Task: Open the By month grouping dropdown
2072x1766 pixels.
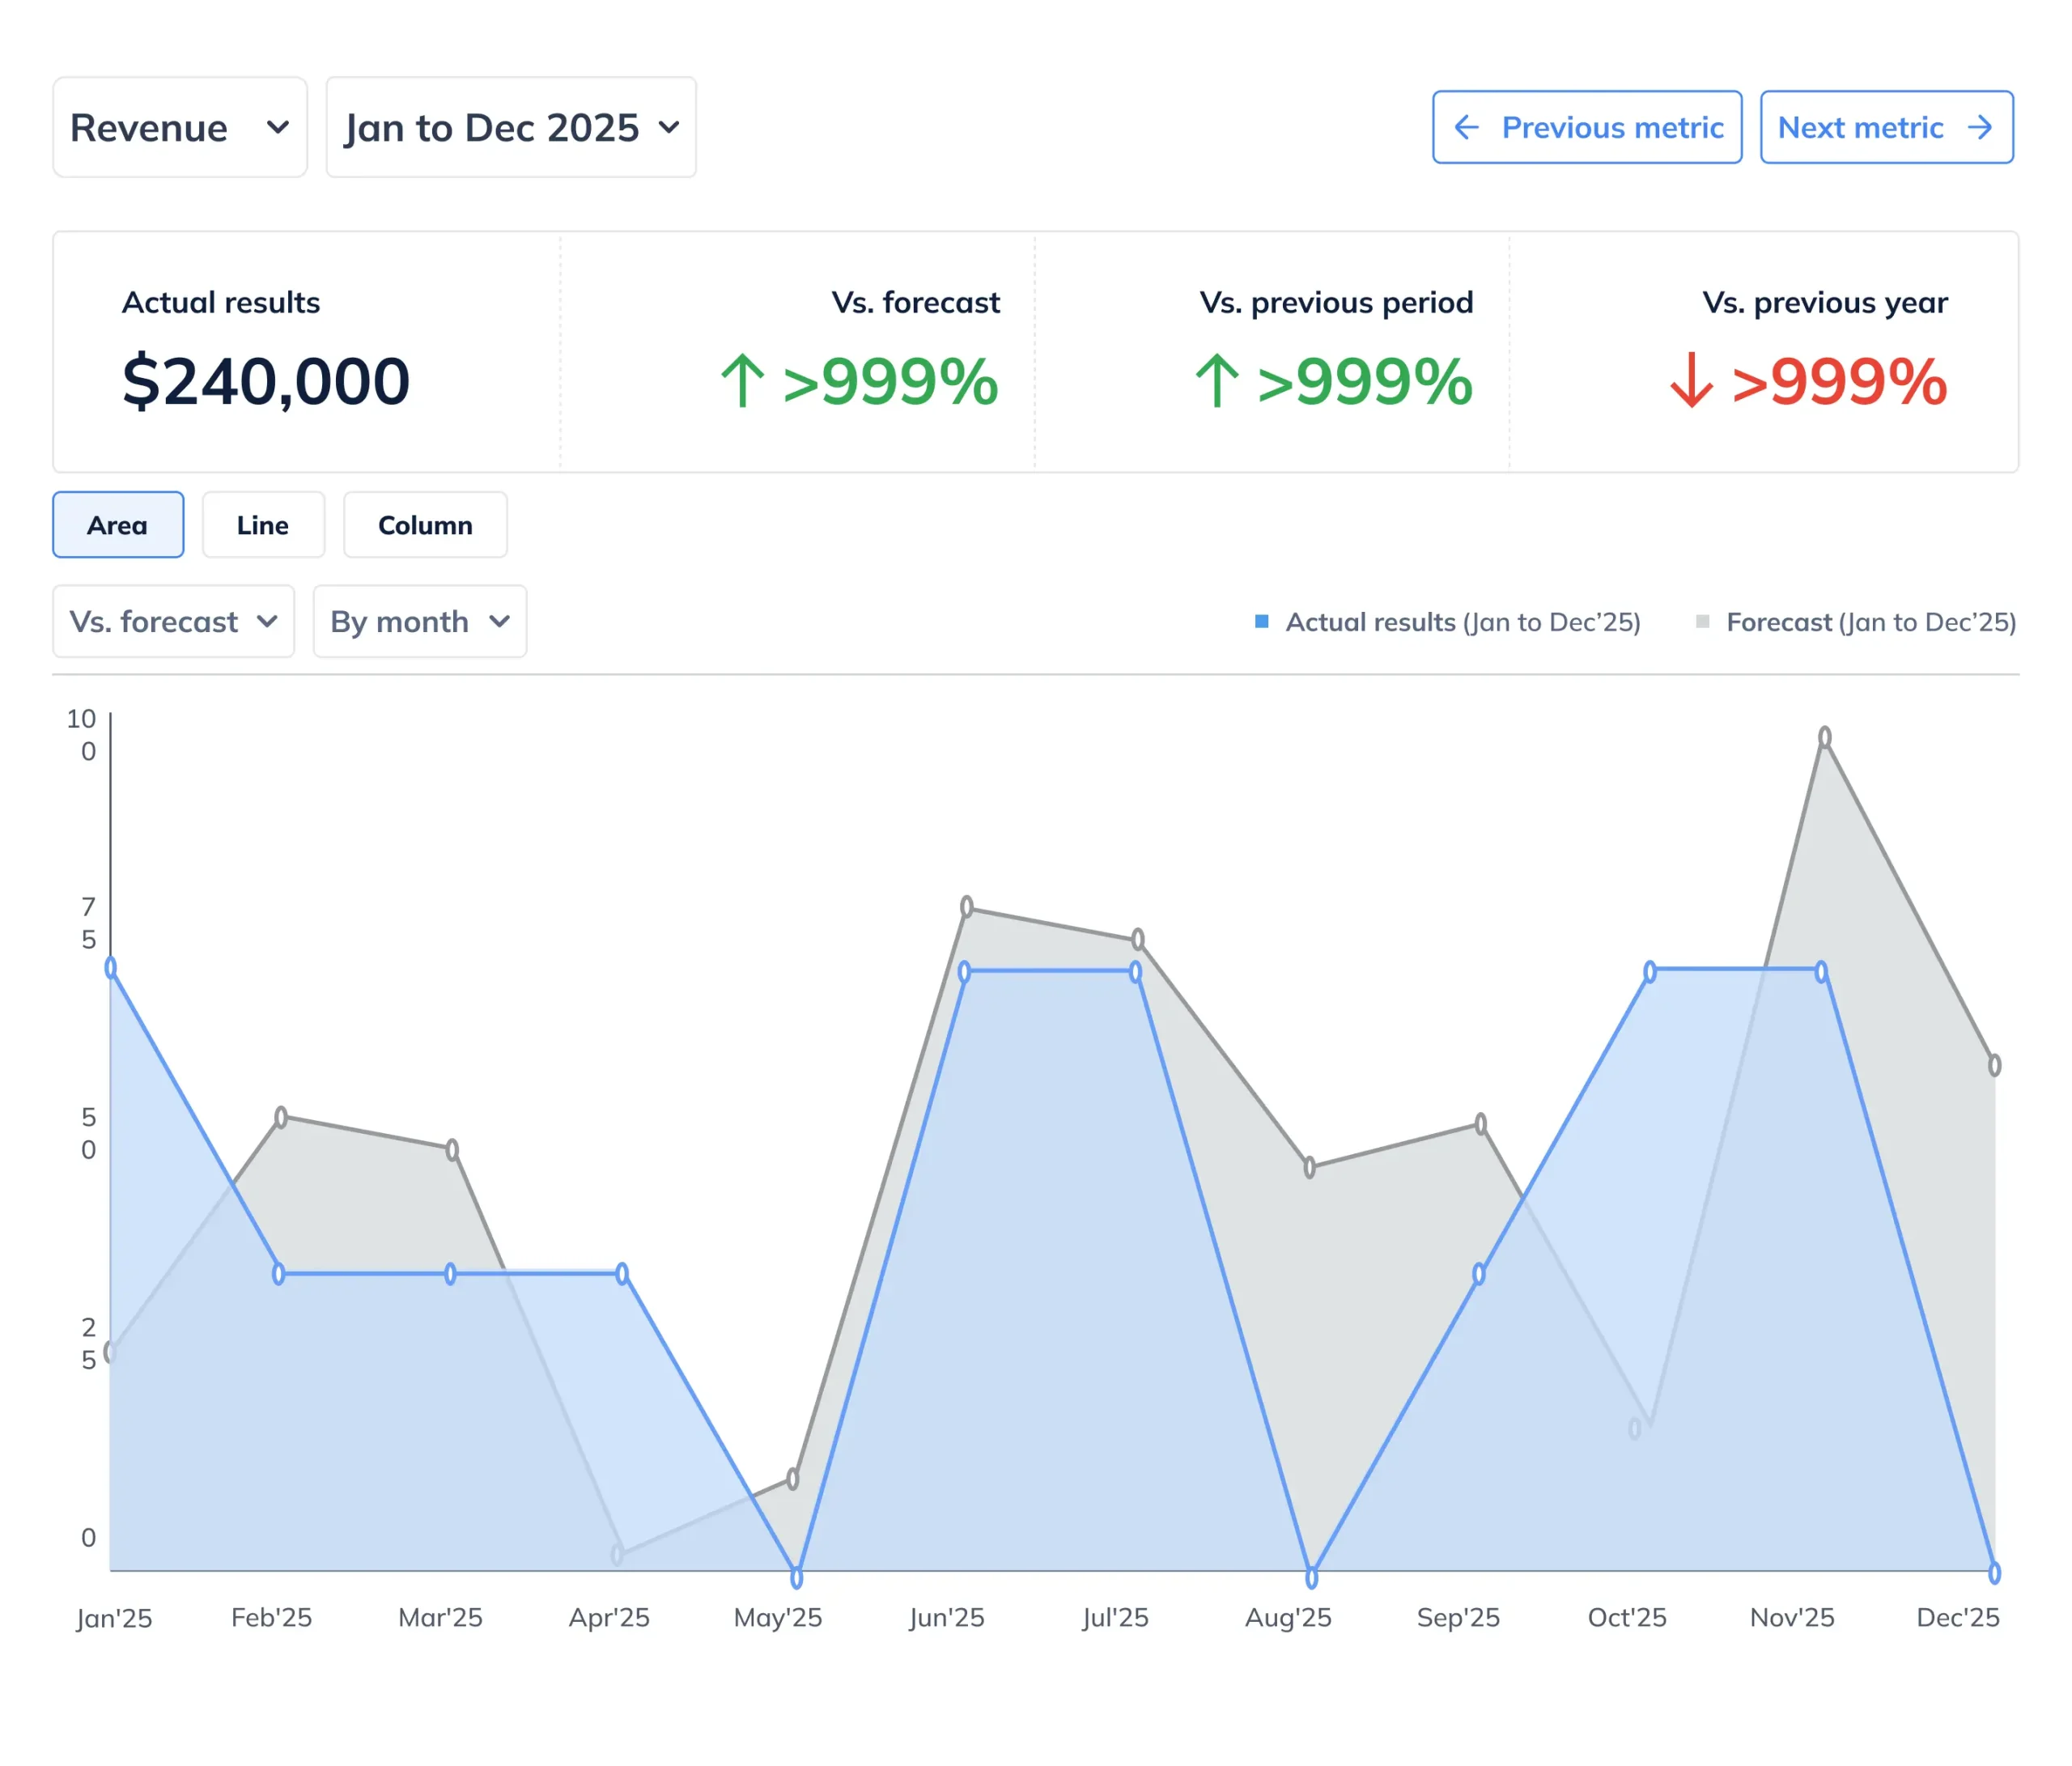Action: click(420, 621)
